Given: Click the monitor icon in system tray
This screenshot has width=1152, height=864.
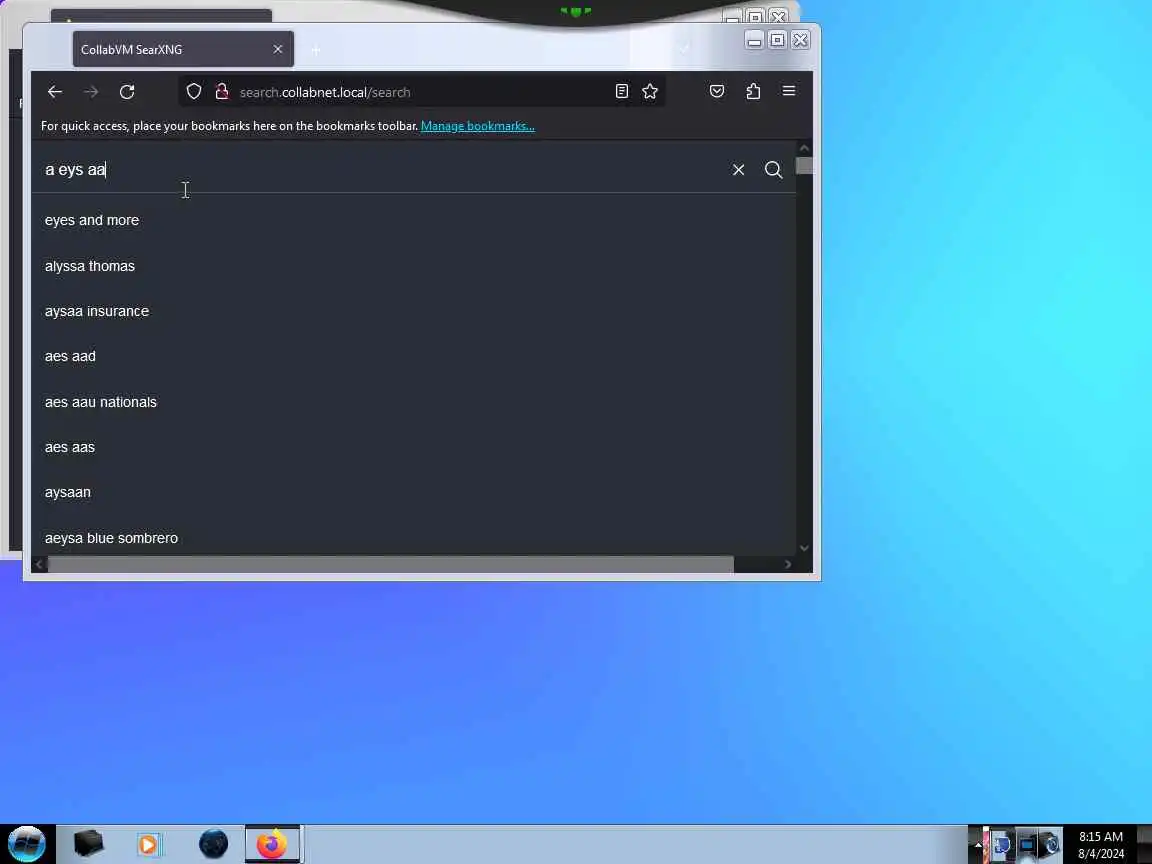Looking at the screenshot, I should click(x=1026, y=844).
